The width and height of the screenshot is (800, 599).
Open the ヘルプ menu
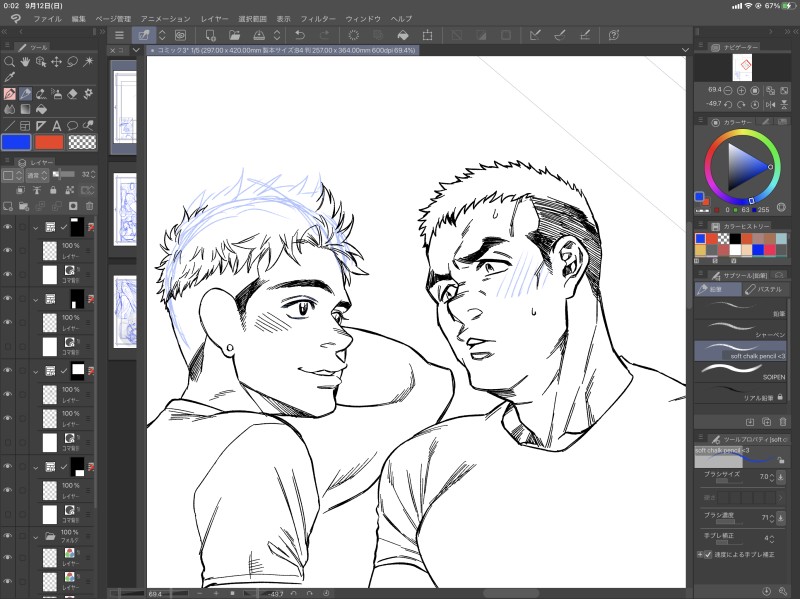click(x=401, y=19)
